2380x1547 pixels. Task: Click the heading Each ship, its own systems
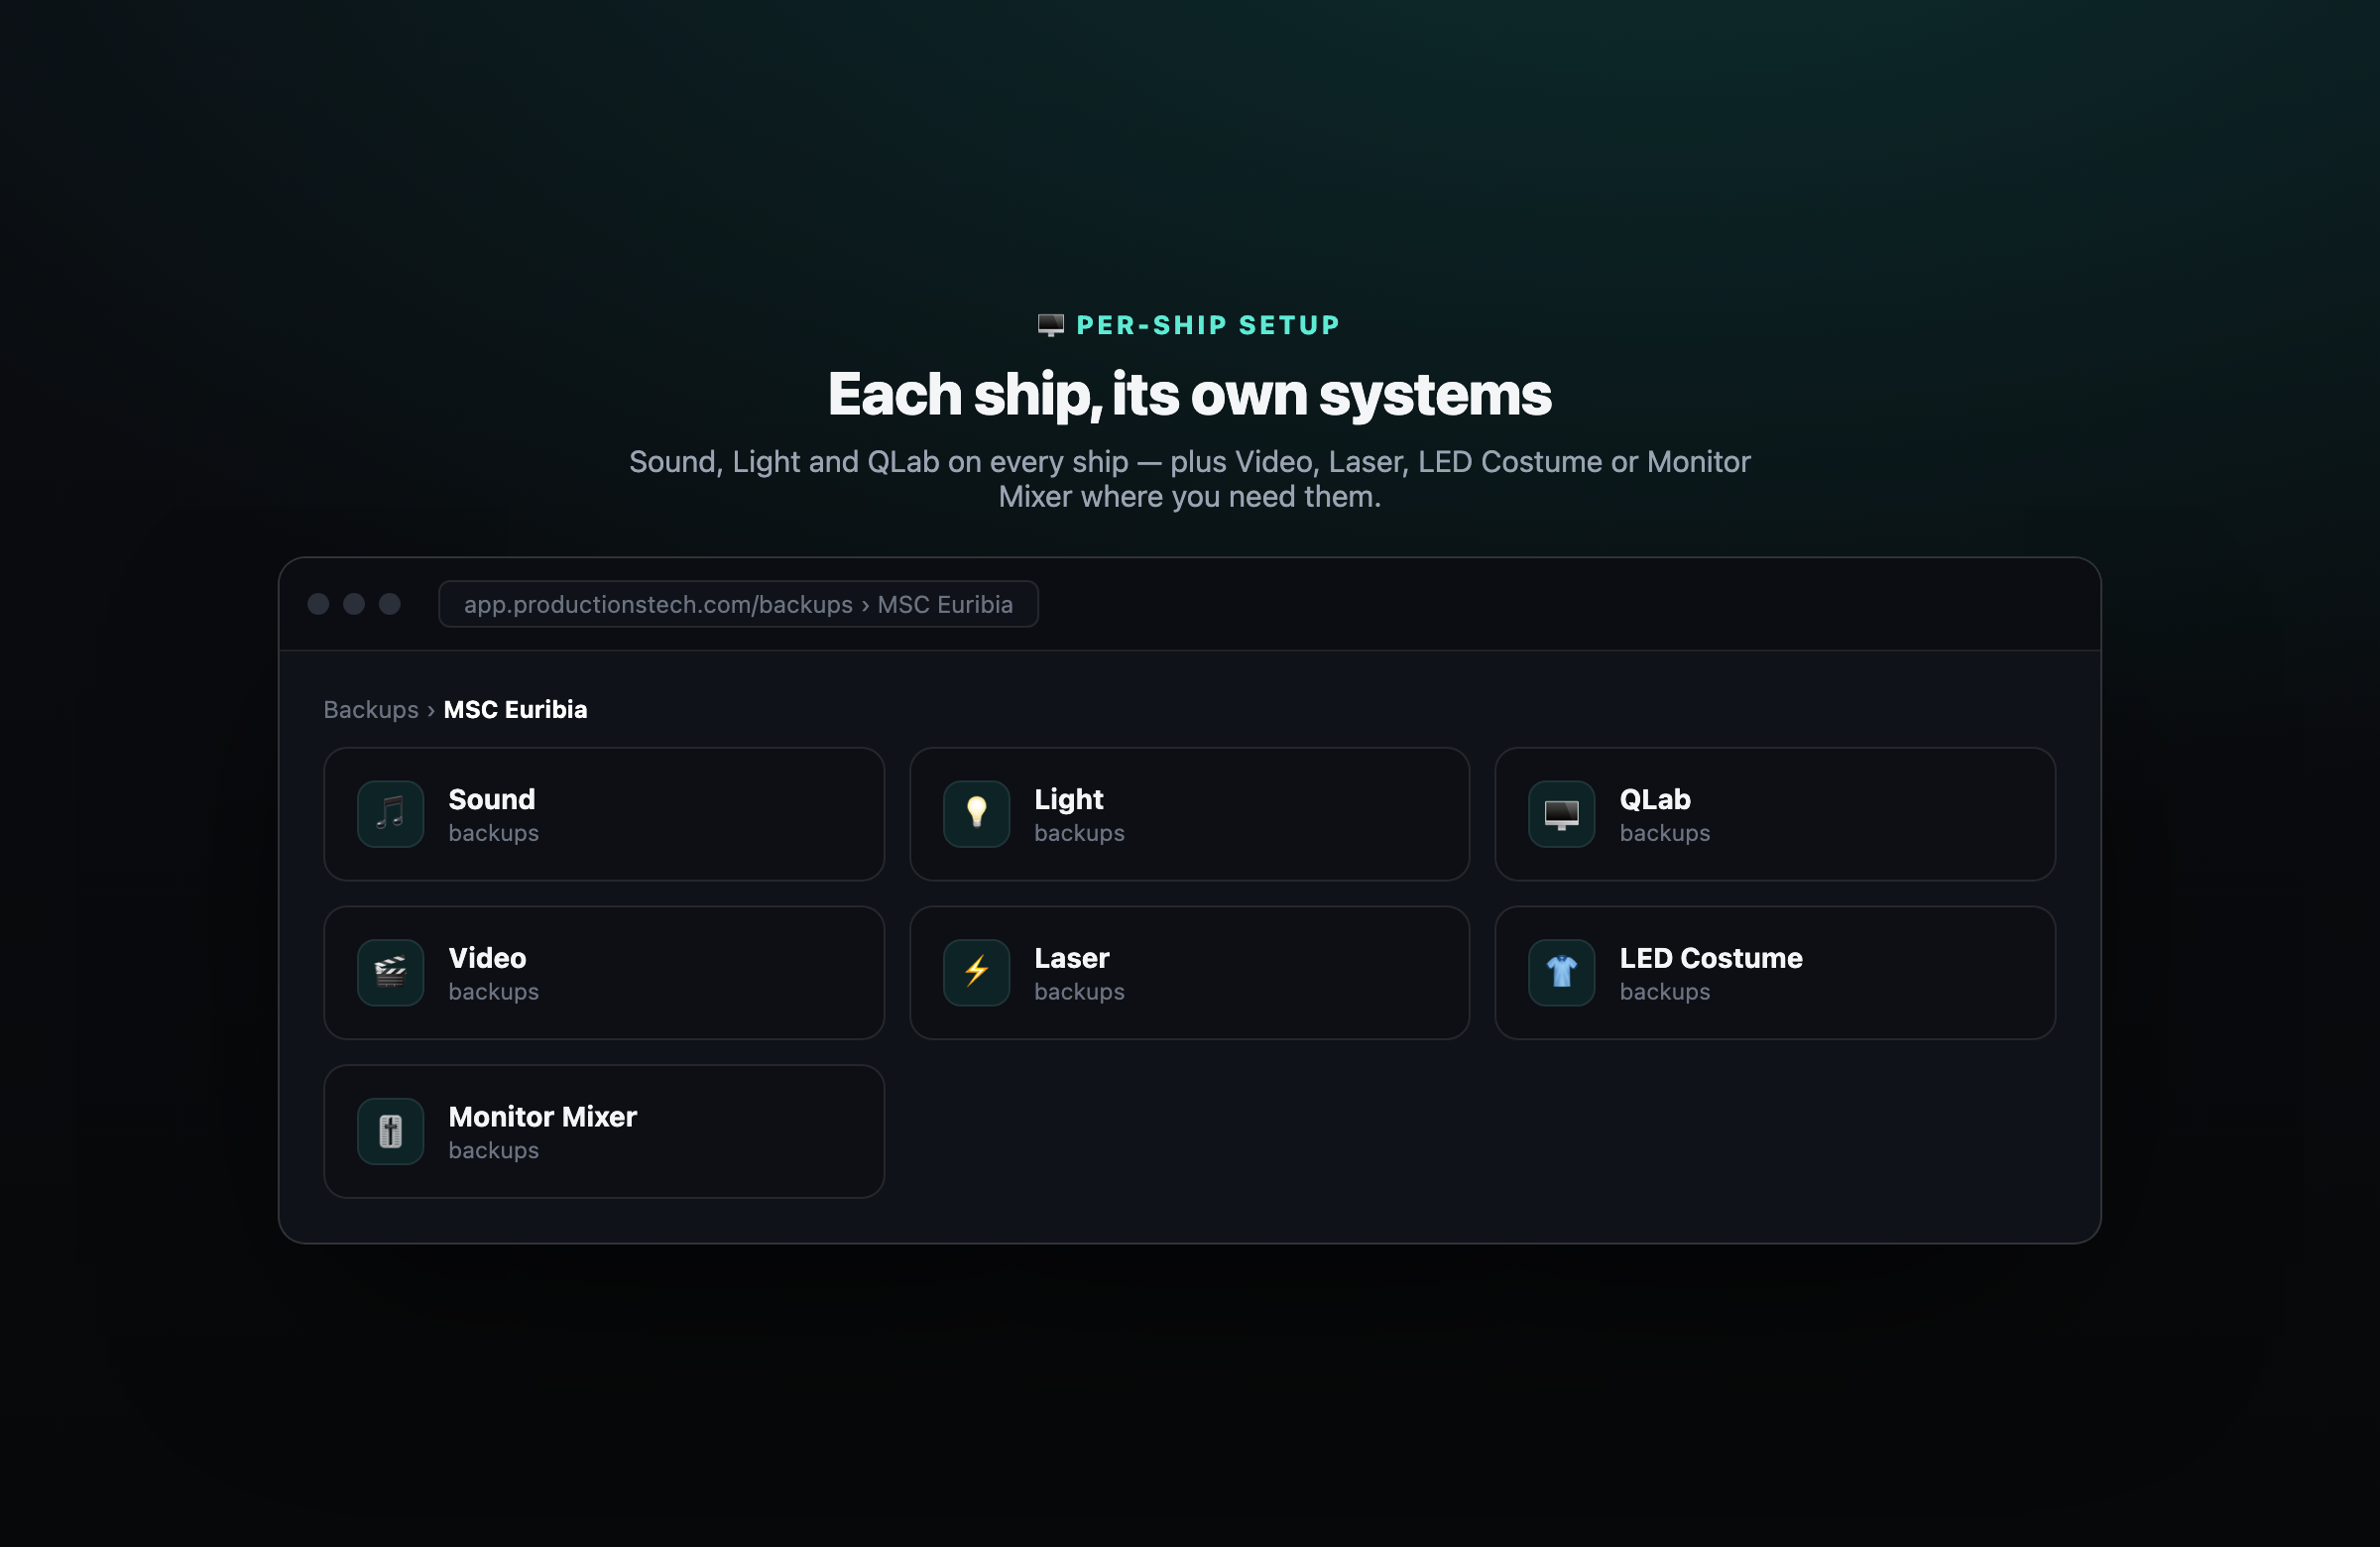pyautogui.click(x=1190, y=394)
